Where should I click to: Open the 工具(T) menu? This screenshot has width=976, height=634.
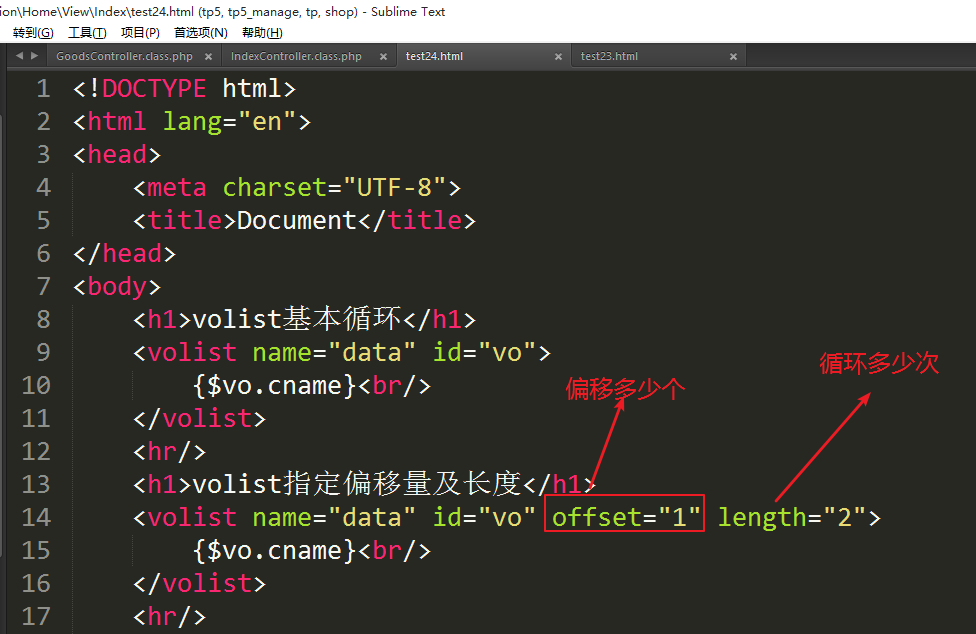coord(87,33)
